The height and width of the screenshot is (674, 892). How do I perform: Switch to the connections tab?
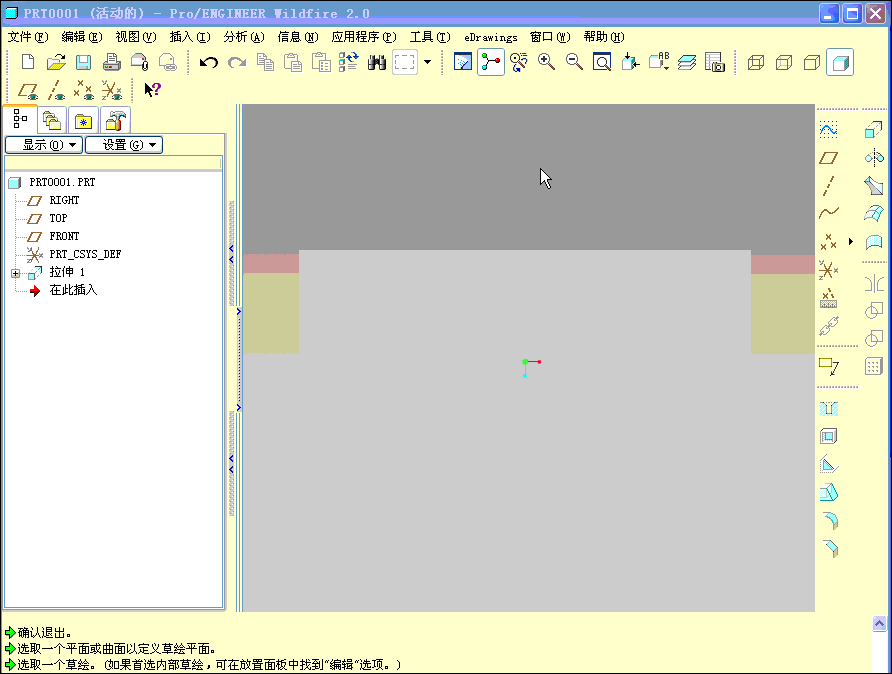115,120
